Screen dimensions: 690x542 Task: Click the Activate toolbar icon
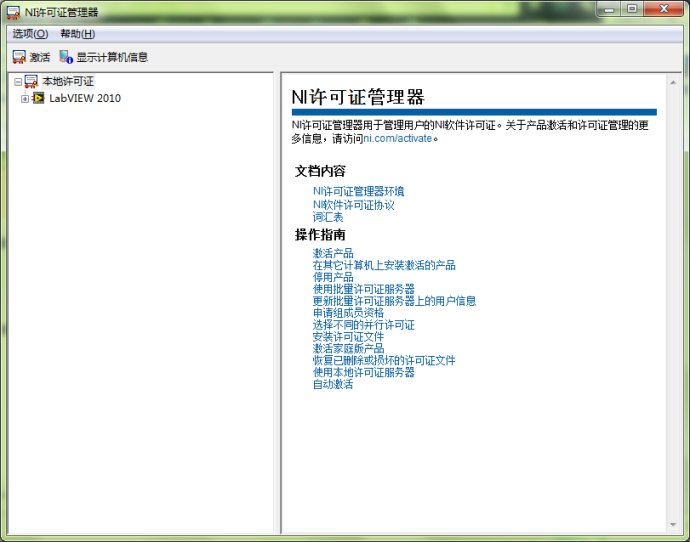pos(19,57)
